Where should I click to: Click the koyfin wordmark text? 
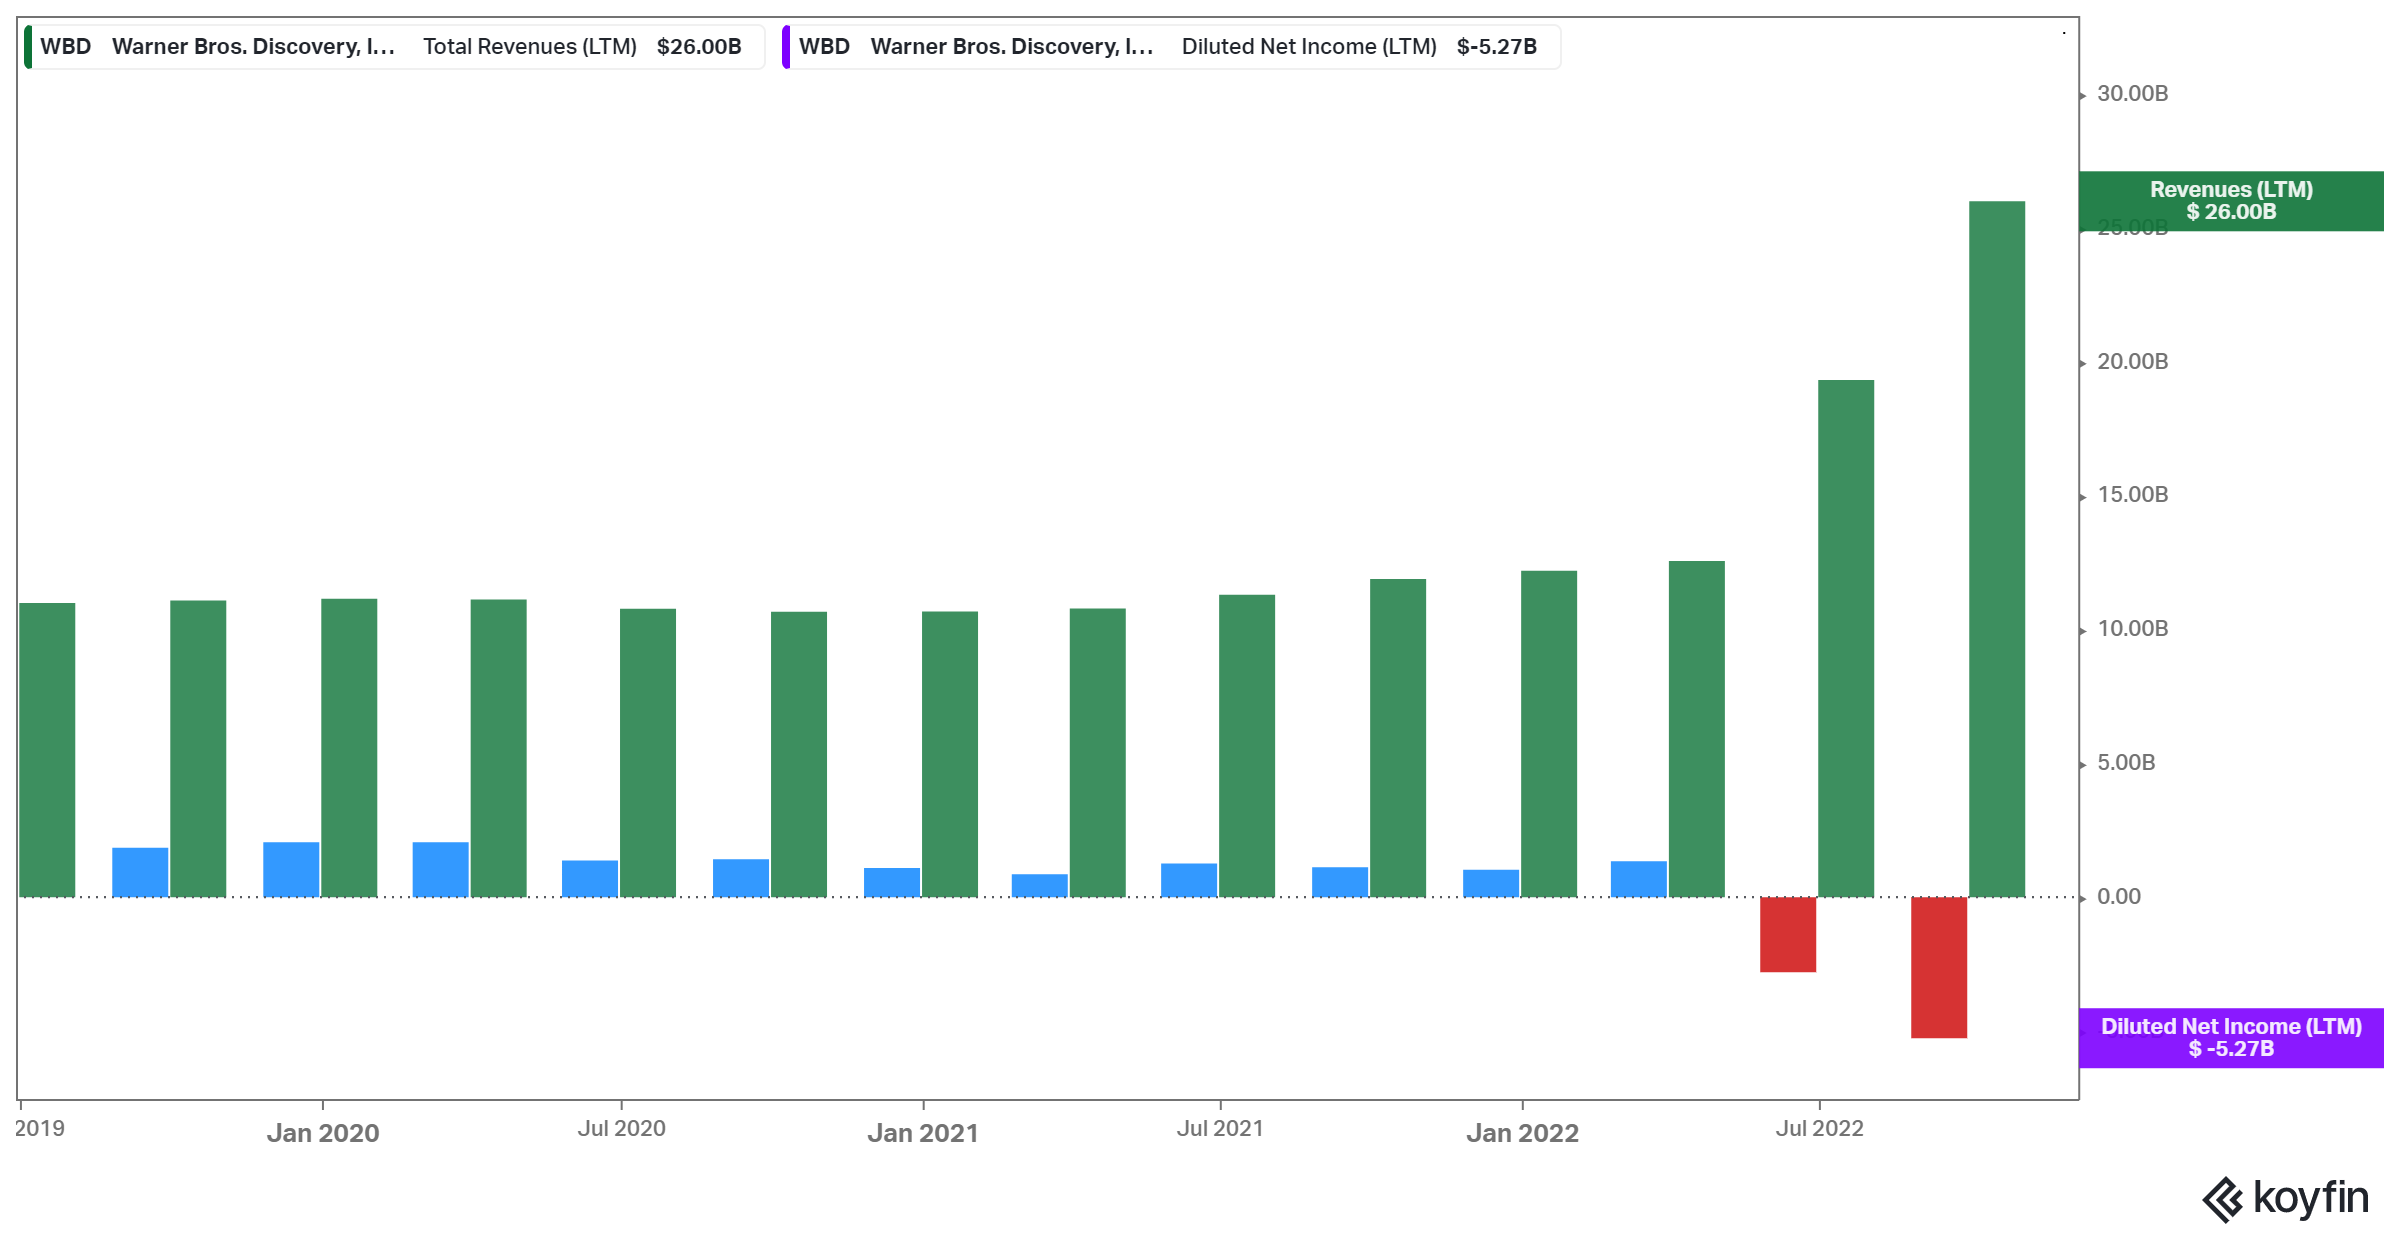tap(2310, 1197)
